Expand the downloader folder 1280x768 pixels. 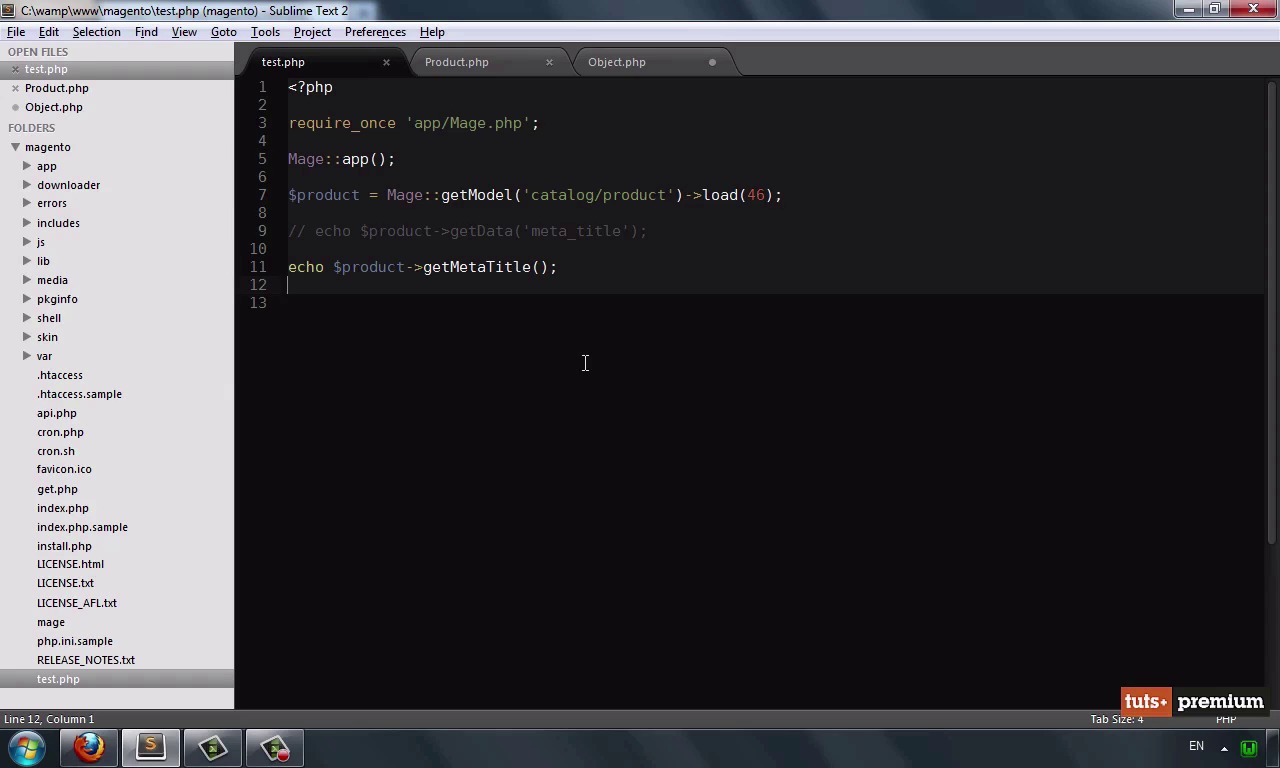coord(27,185)
